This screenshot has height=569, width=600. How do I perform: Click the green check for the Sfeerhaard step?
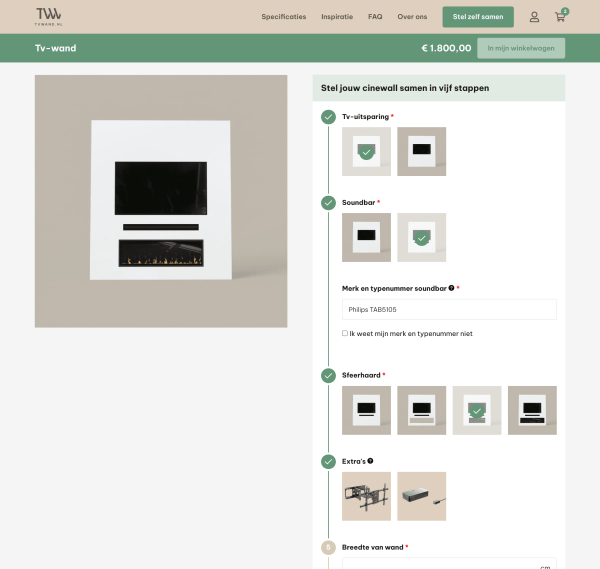click(328, 376)
